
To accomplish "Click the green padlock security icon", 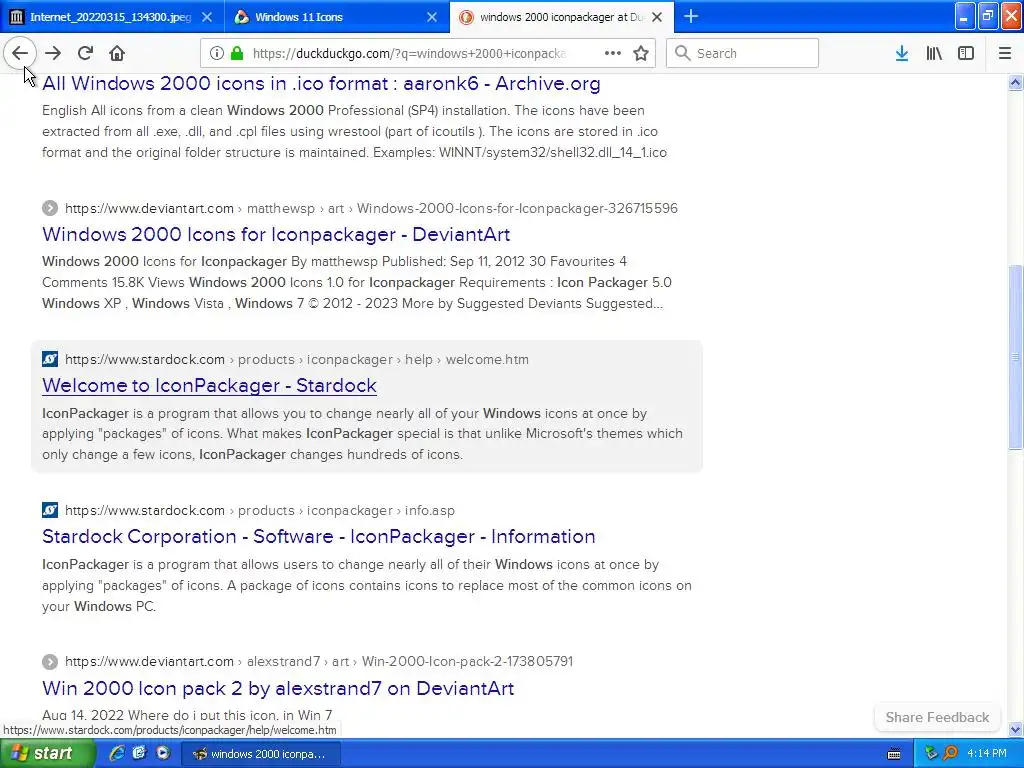I will (x=236, y=53).
